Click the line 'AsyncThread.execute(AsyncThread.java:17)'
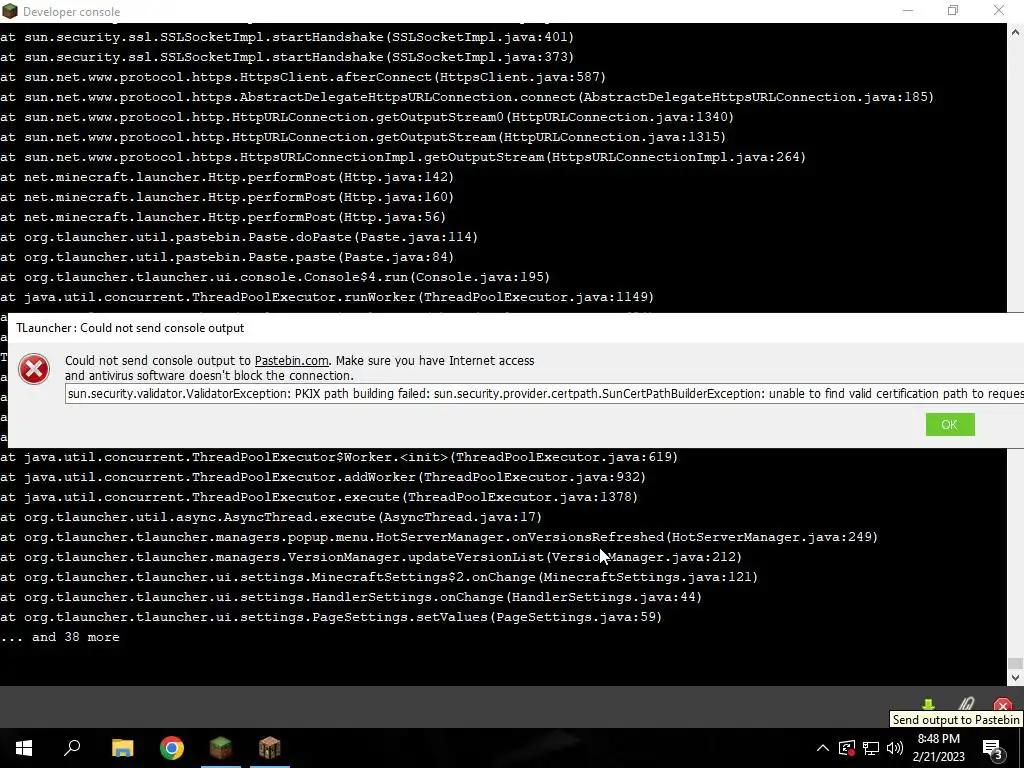Image resolution: width=1024 pixels, height=768 pixels. [x=271, y=517]
